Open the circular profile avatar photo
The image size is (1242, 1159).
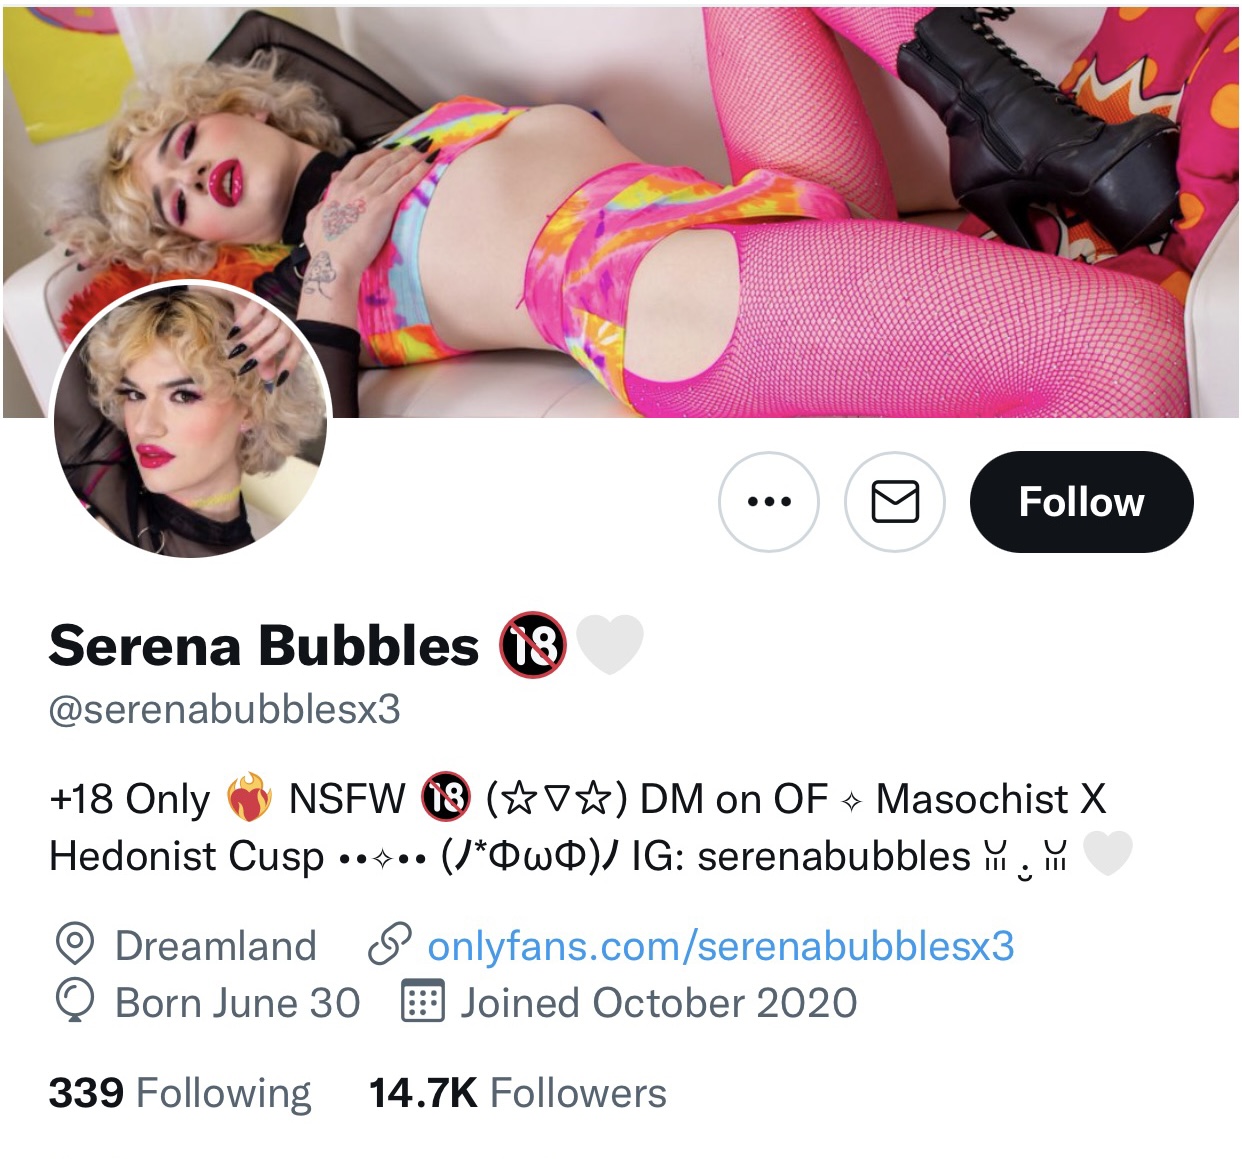coord(190,419)
